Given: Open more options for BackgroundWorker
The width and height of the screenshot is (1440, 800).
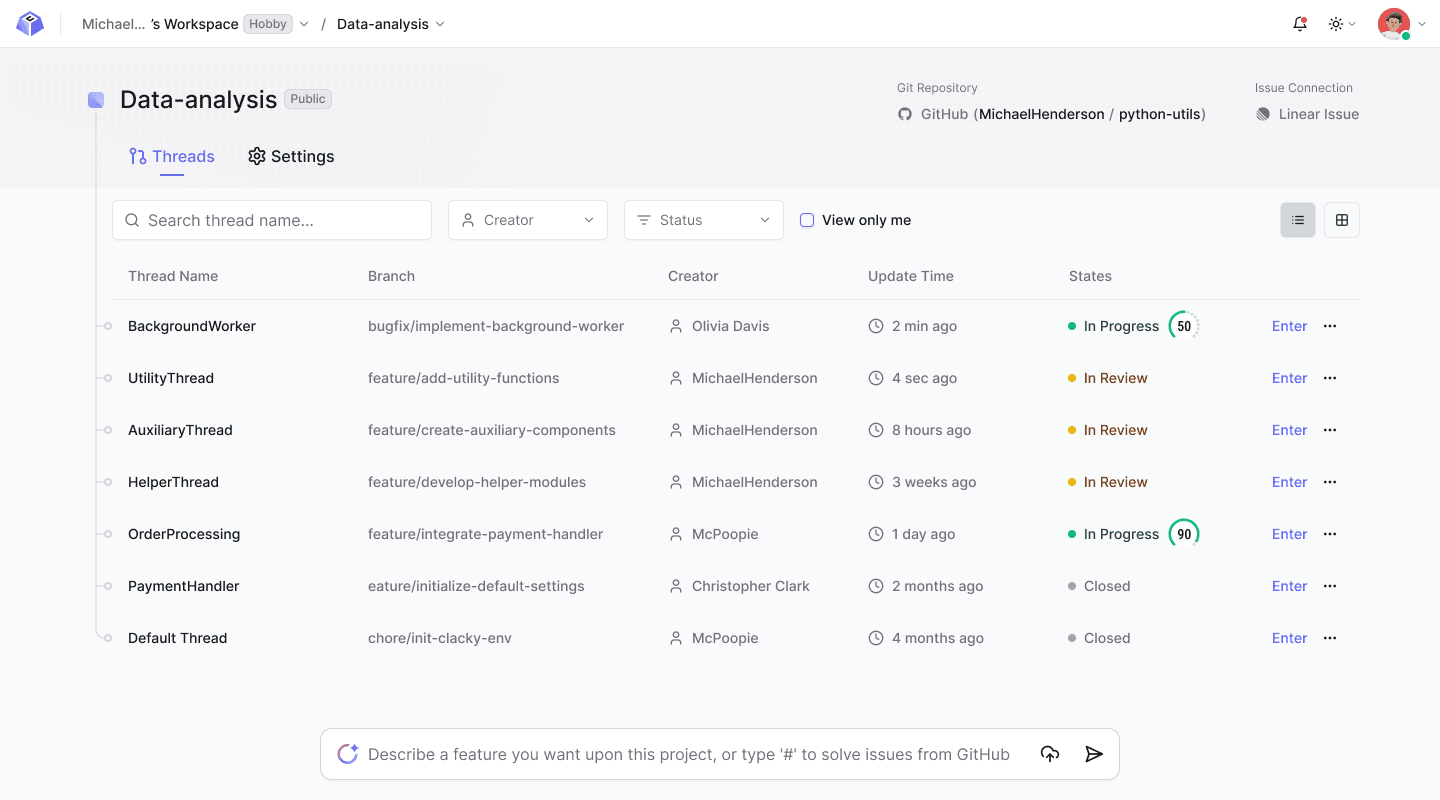Looking at the screenshot, I should tap(1330, 326).
